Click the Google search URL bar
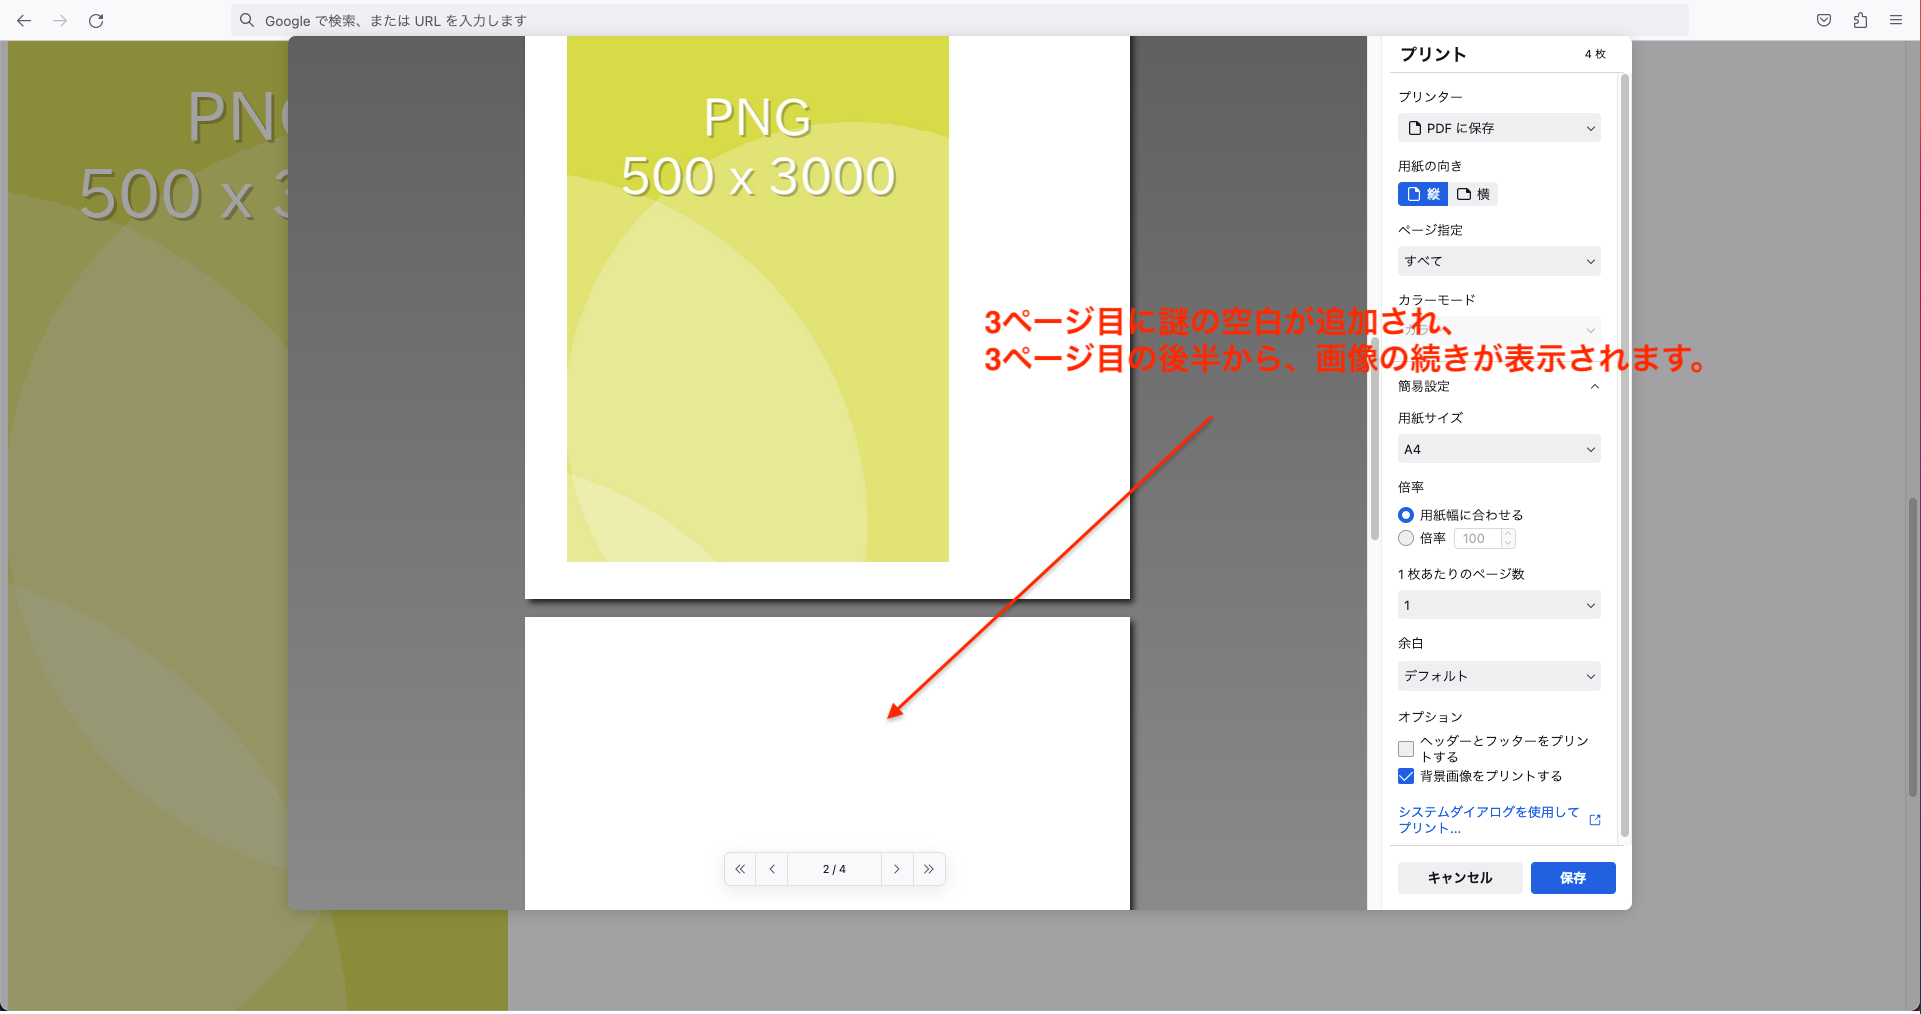This screenshot has height=1014, width=1921. point(960,20)
